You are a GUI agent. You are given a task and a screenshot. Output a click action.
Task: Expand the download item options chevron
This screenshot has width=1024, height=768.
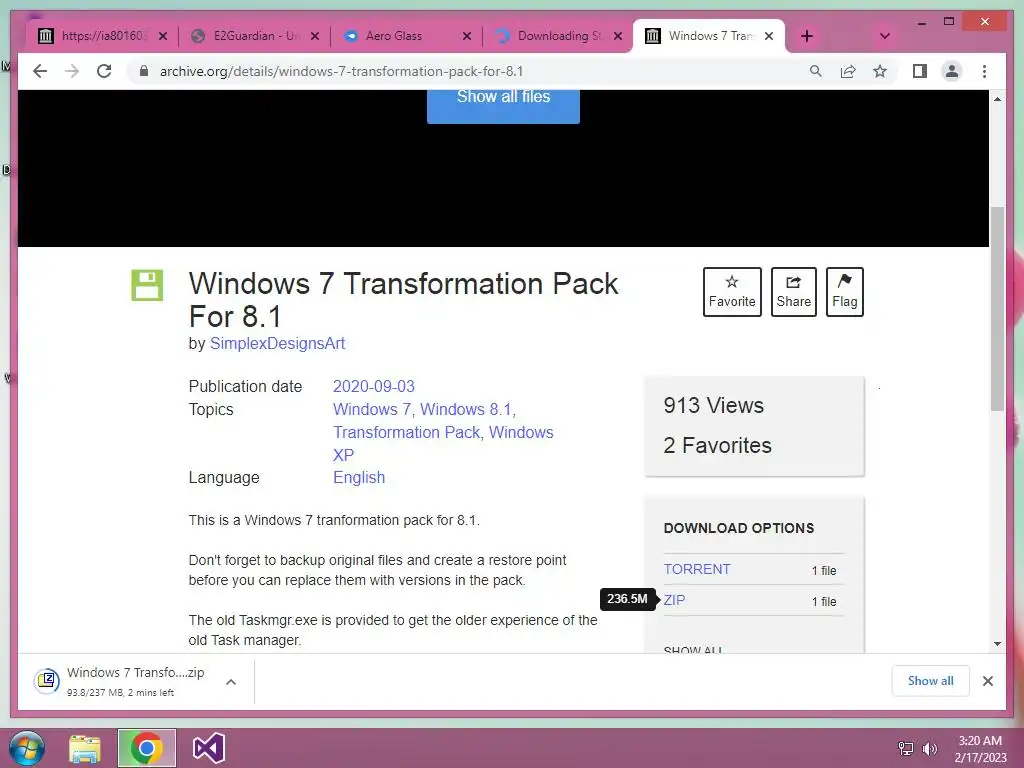point(231,682)
